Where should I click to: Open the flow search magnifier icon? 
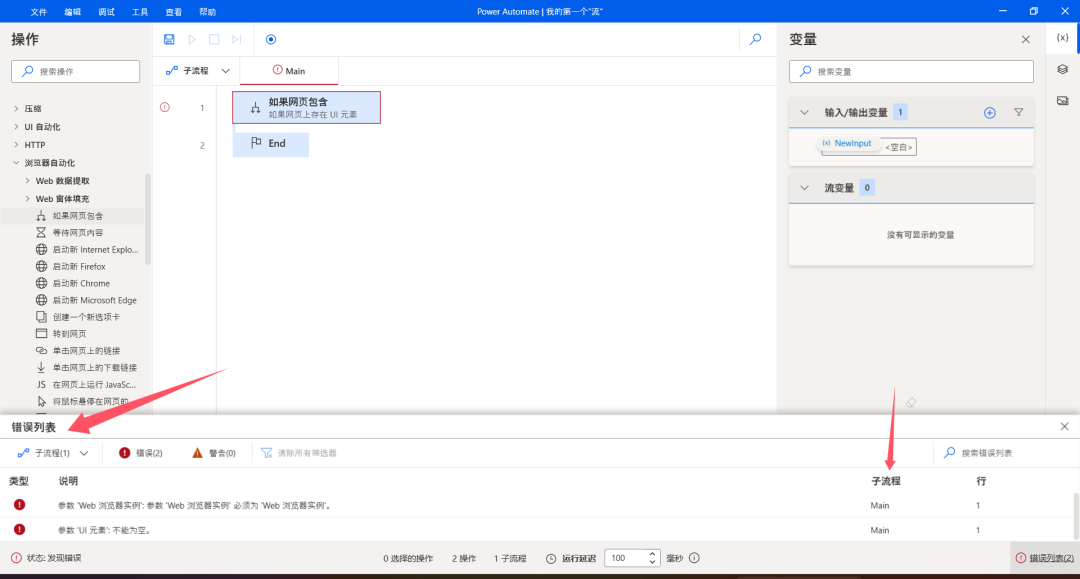[x=756, y=39]
